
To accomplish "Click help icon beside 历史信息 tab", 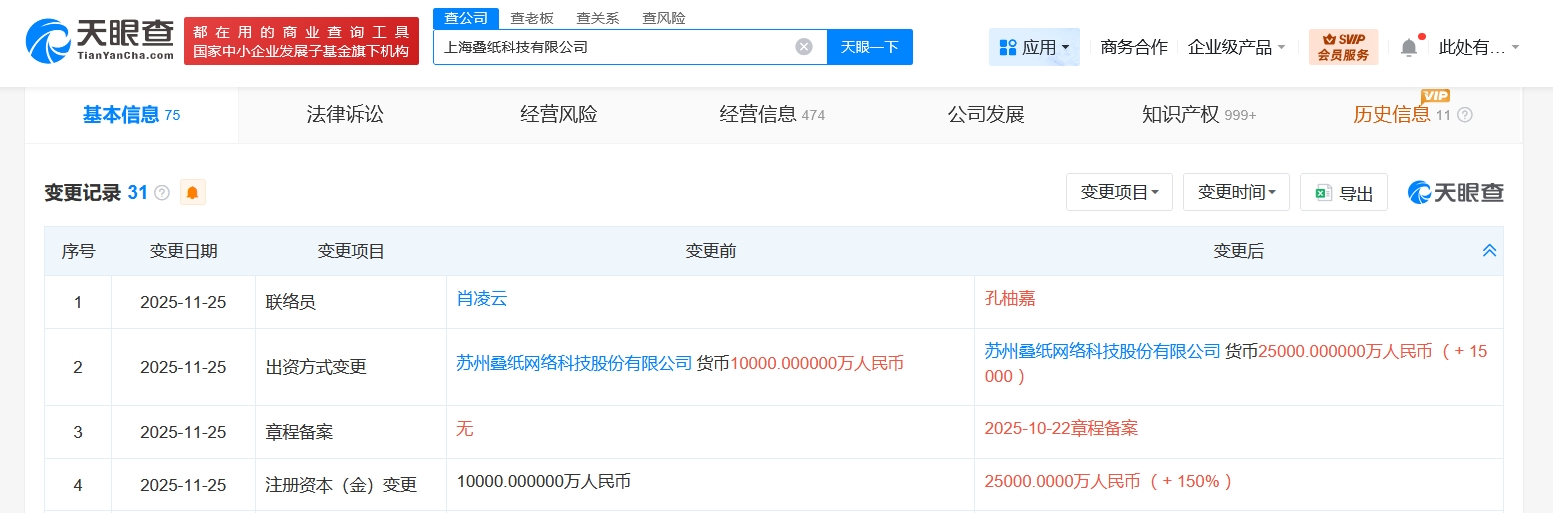I will click(x=1465, y=115).
